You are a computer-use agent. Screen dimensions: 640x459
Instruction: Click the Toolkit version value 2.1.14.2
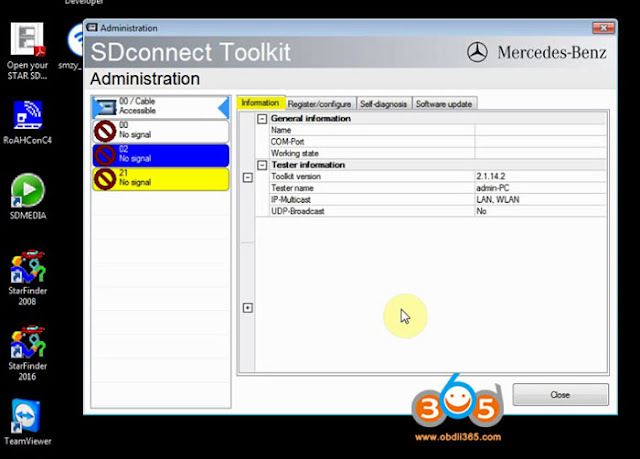click(x=491, y=176)
